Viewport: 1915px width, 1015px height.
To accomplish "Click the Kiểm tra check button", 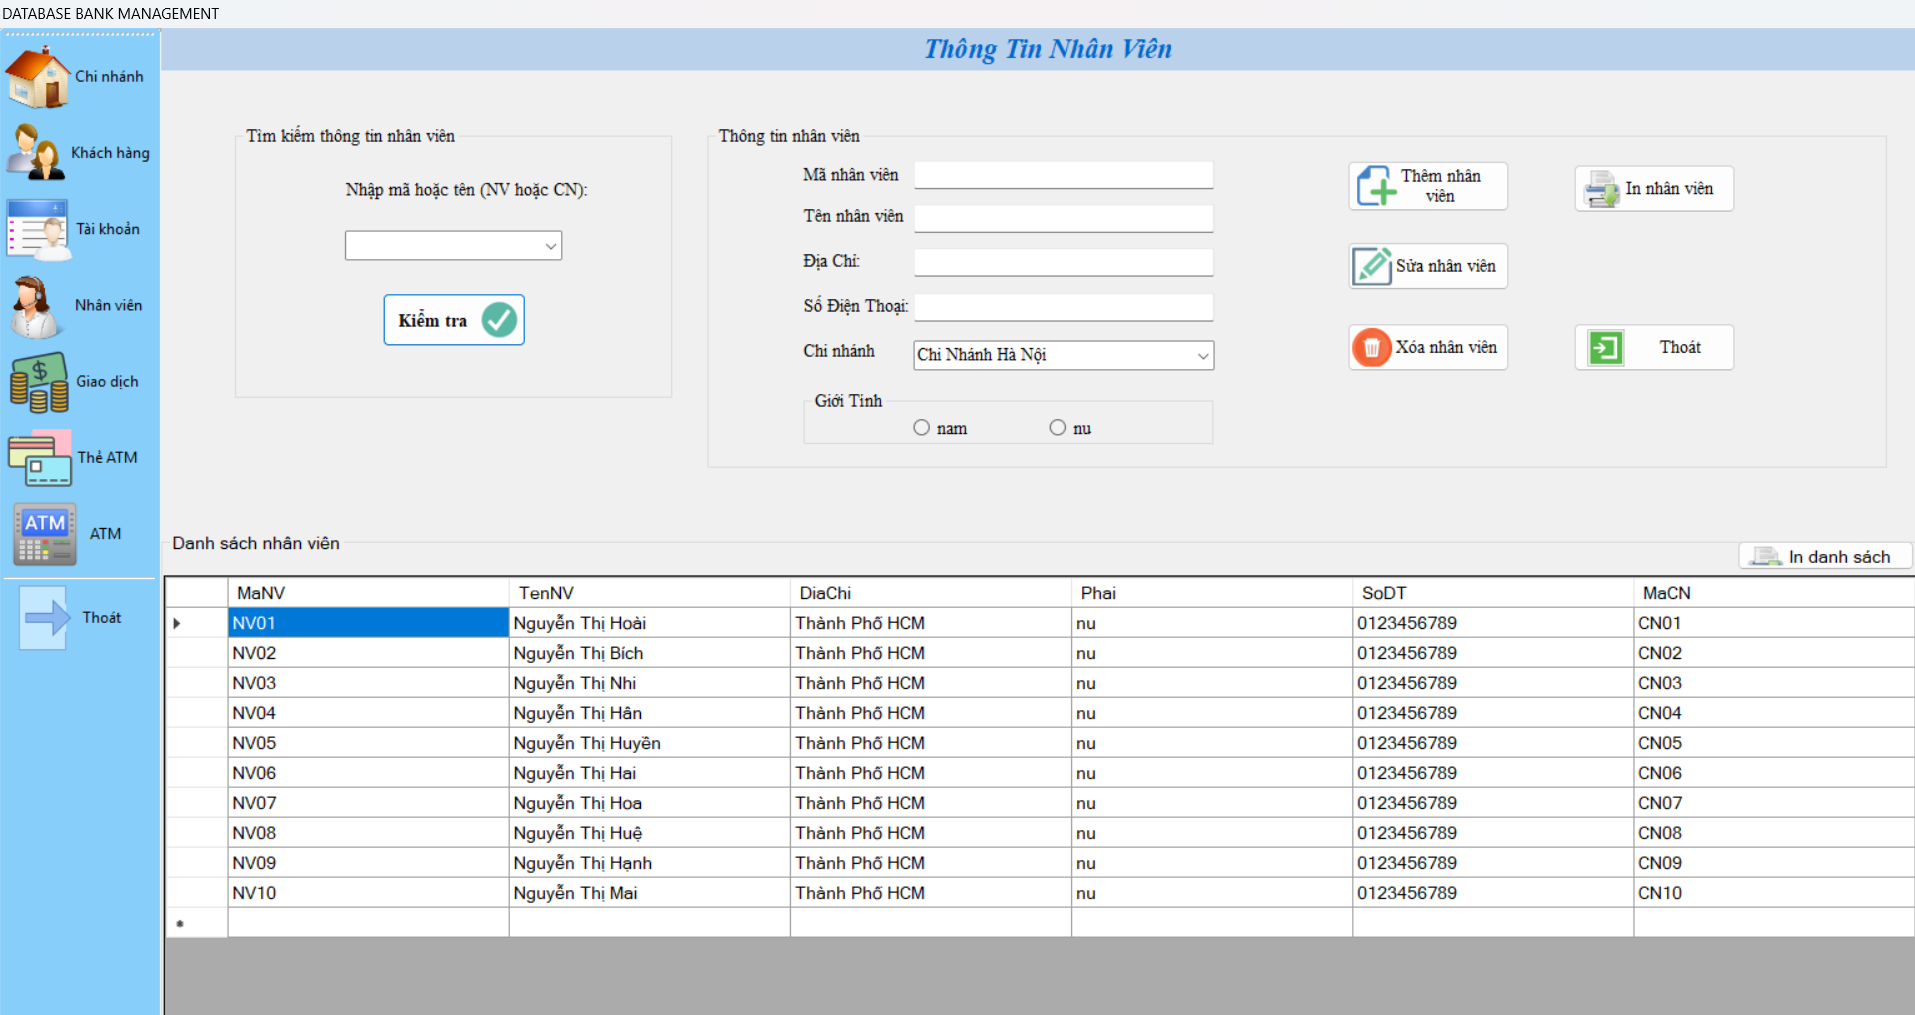I will (x=454, y=320).
